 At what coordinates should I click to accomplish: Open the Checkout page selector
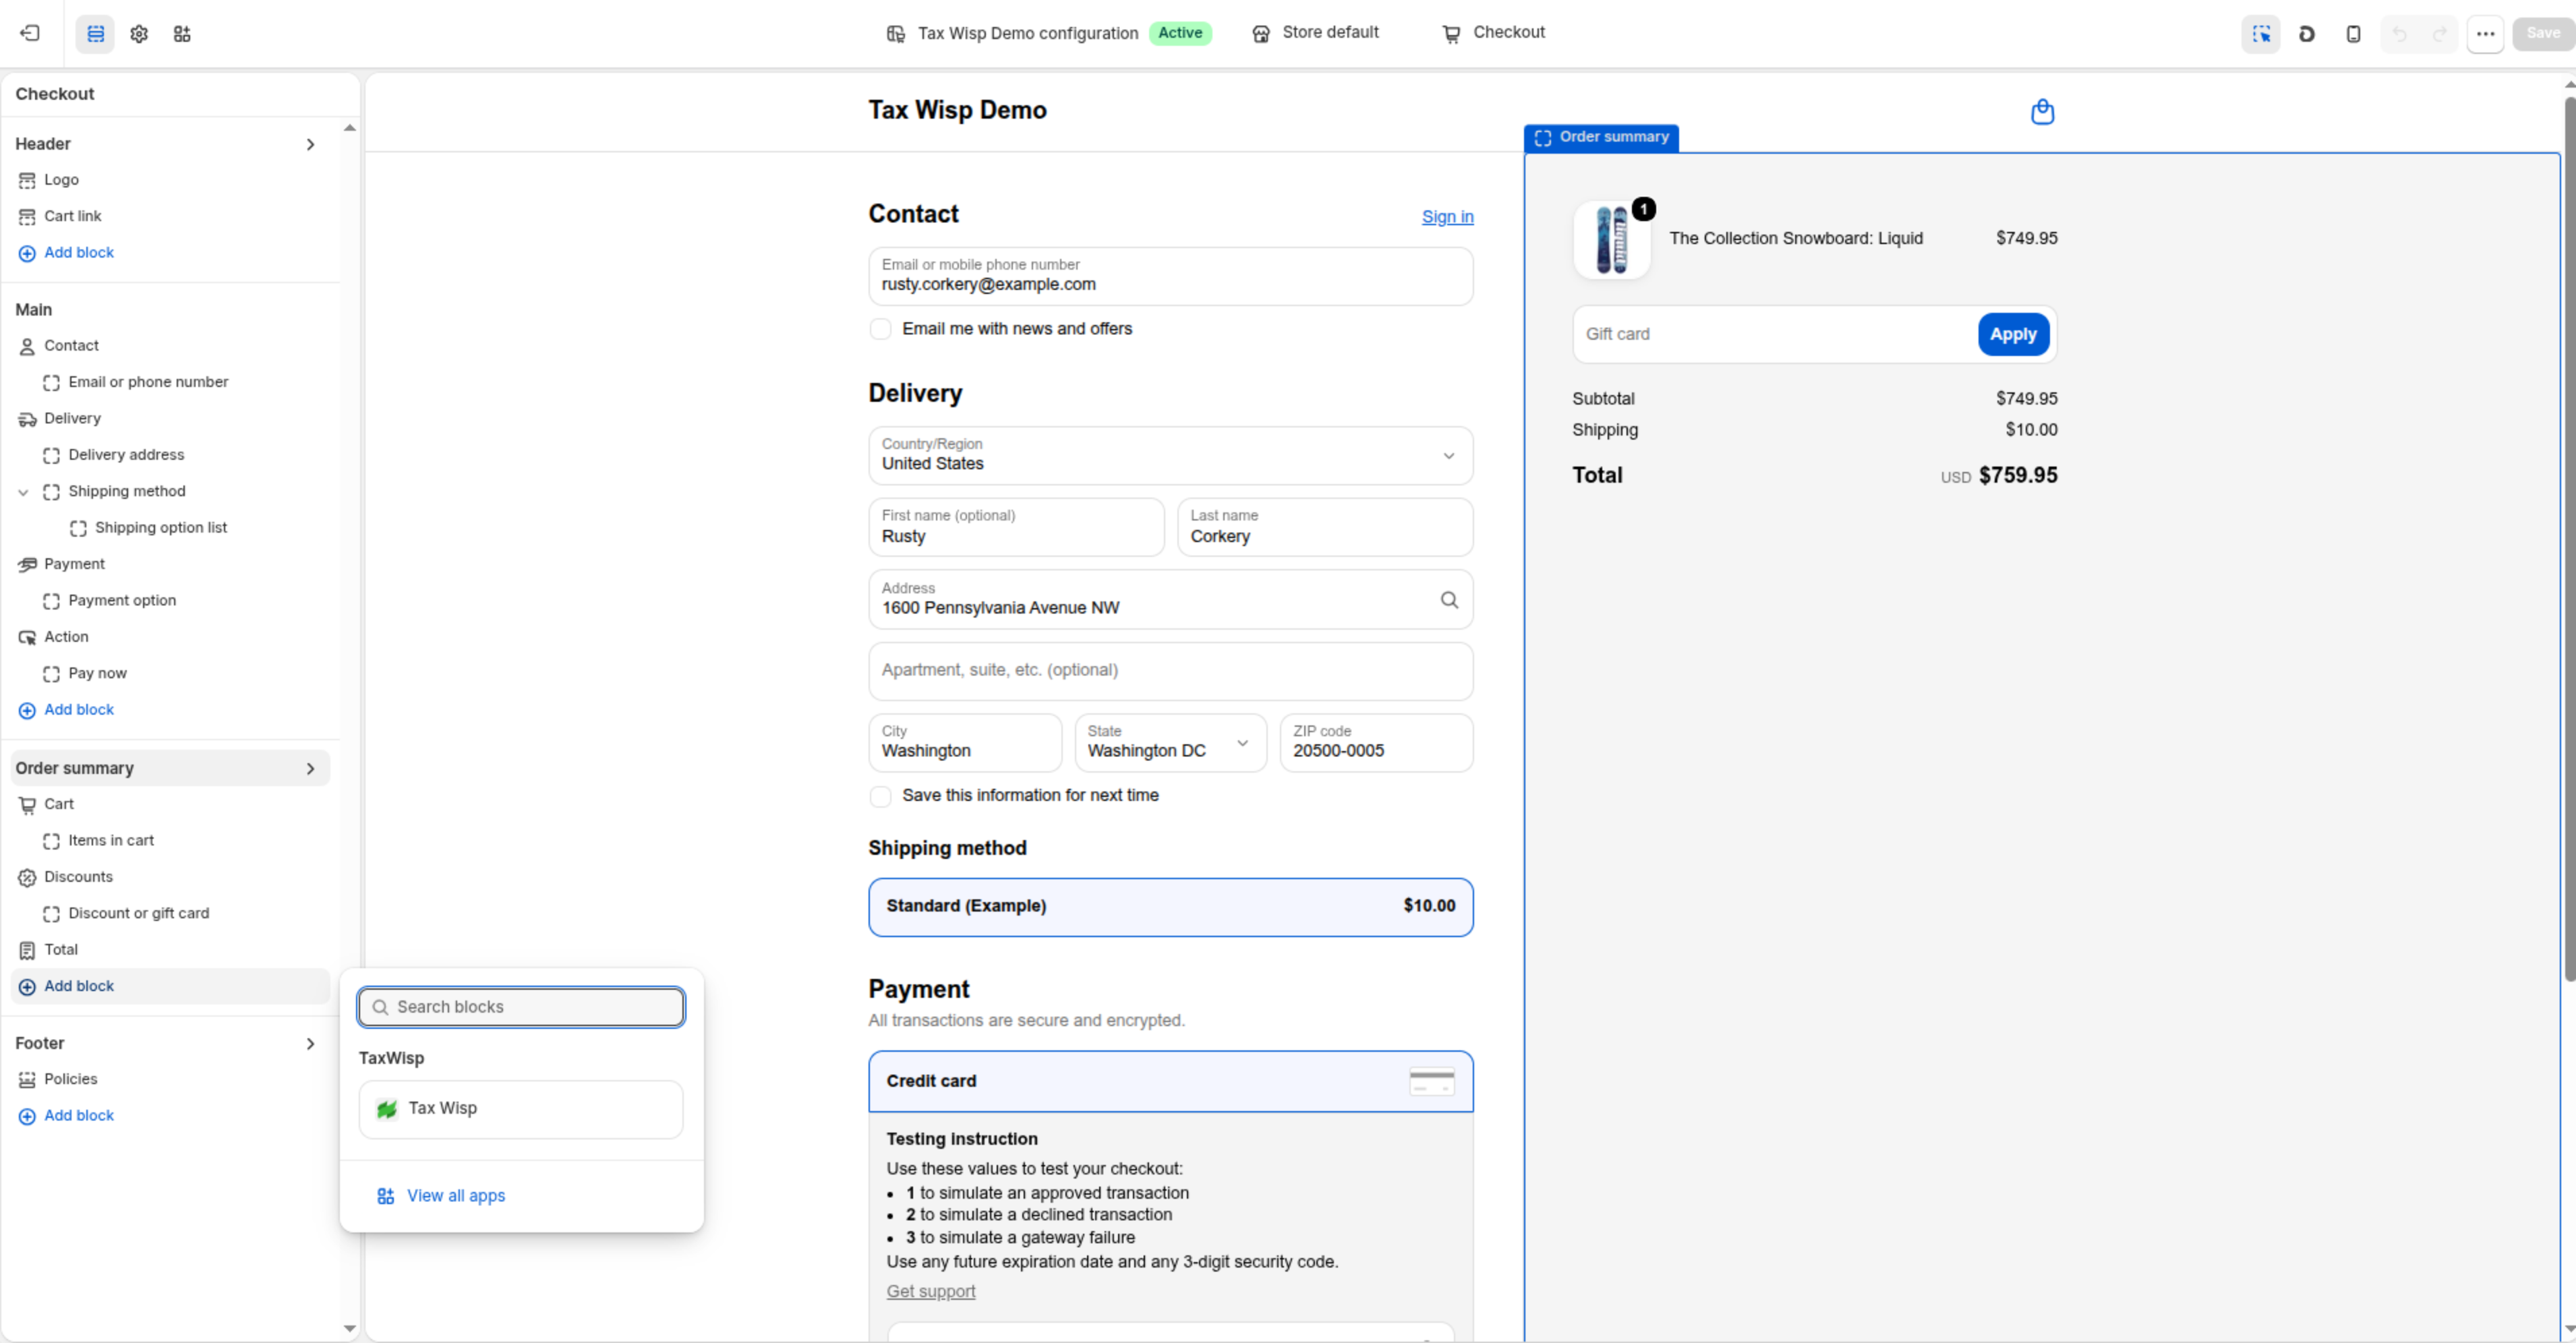(1494, 33)
